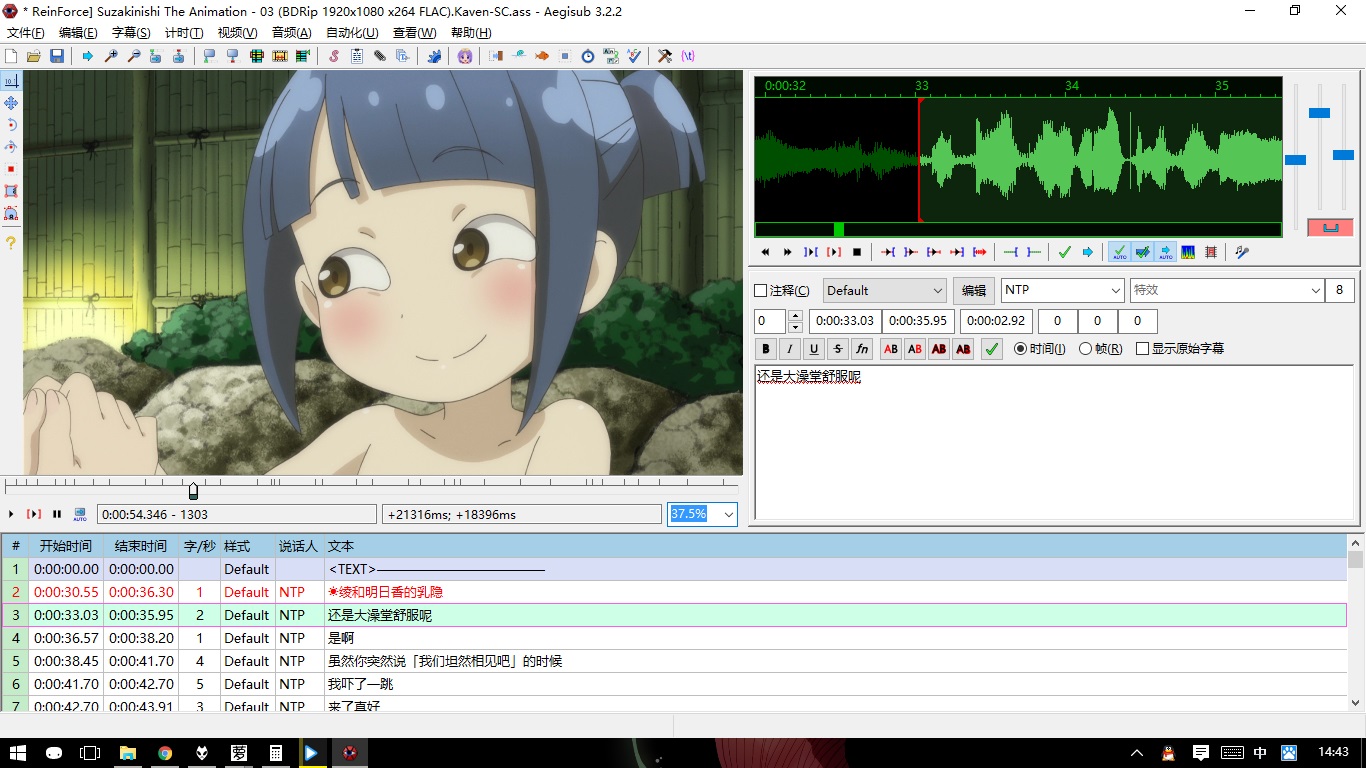Toggle link of vertical zoom and volume sliders
This screenshot has width=1366, height=768.
1330,227
